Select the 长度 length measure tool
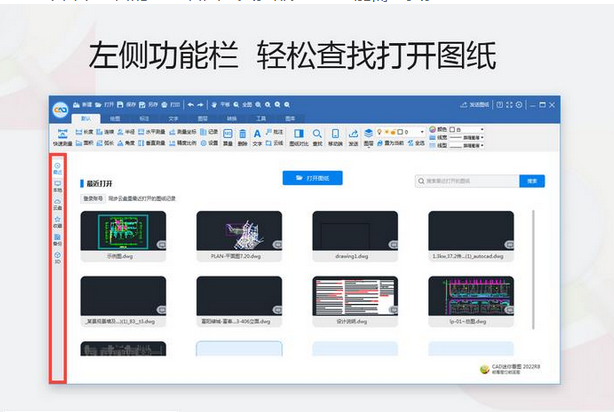 tap(84, 132)
